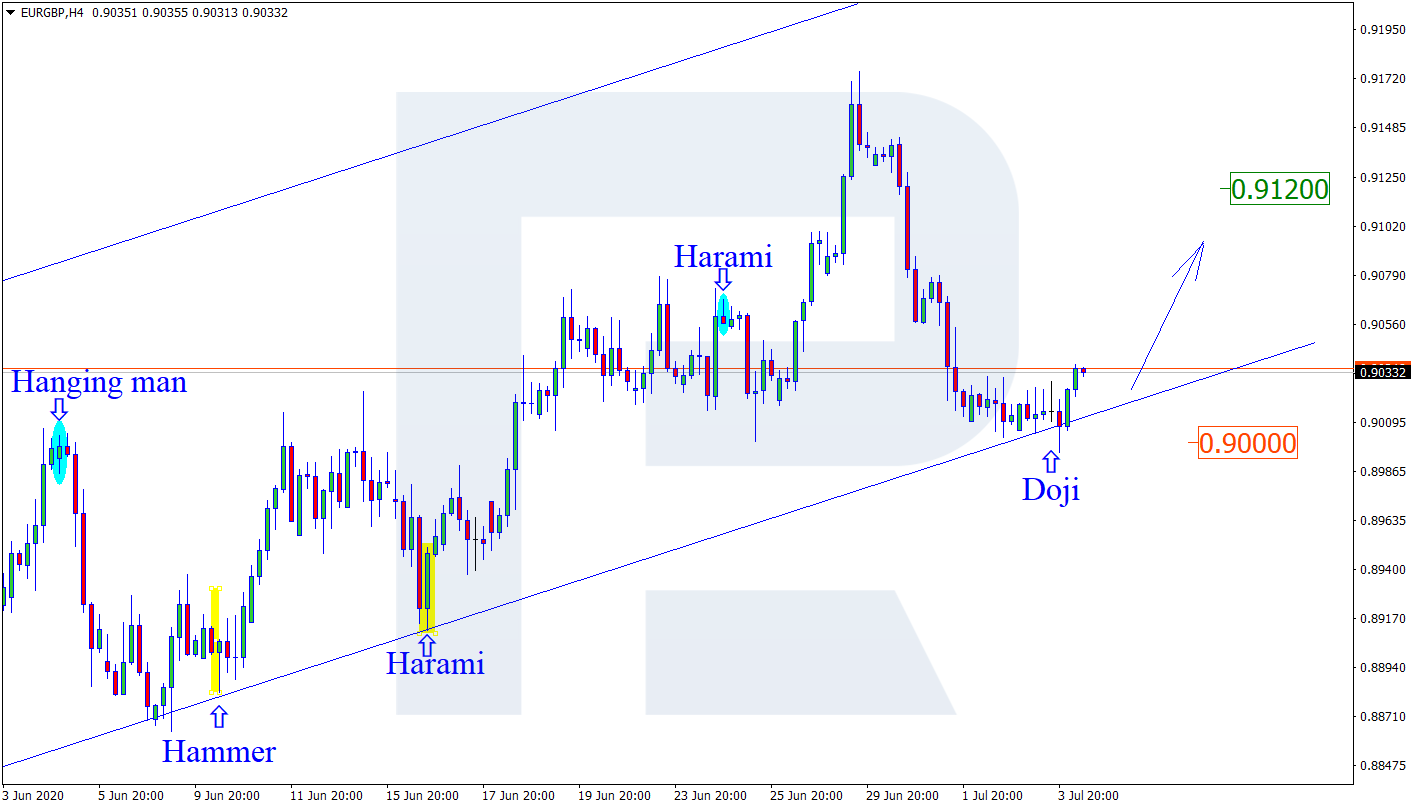The image size is (1417, 808).
Task: Select the Doji pattern label
Action: (1050, 490)
